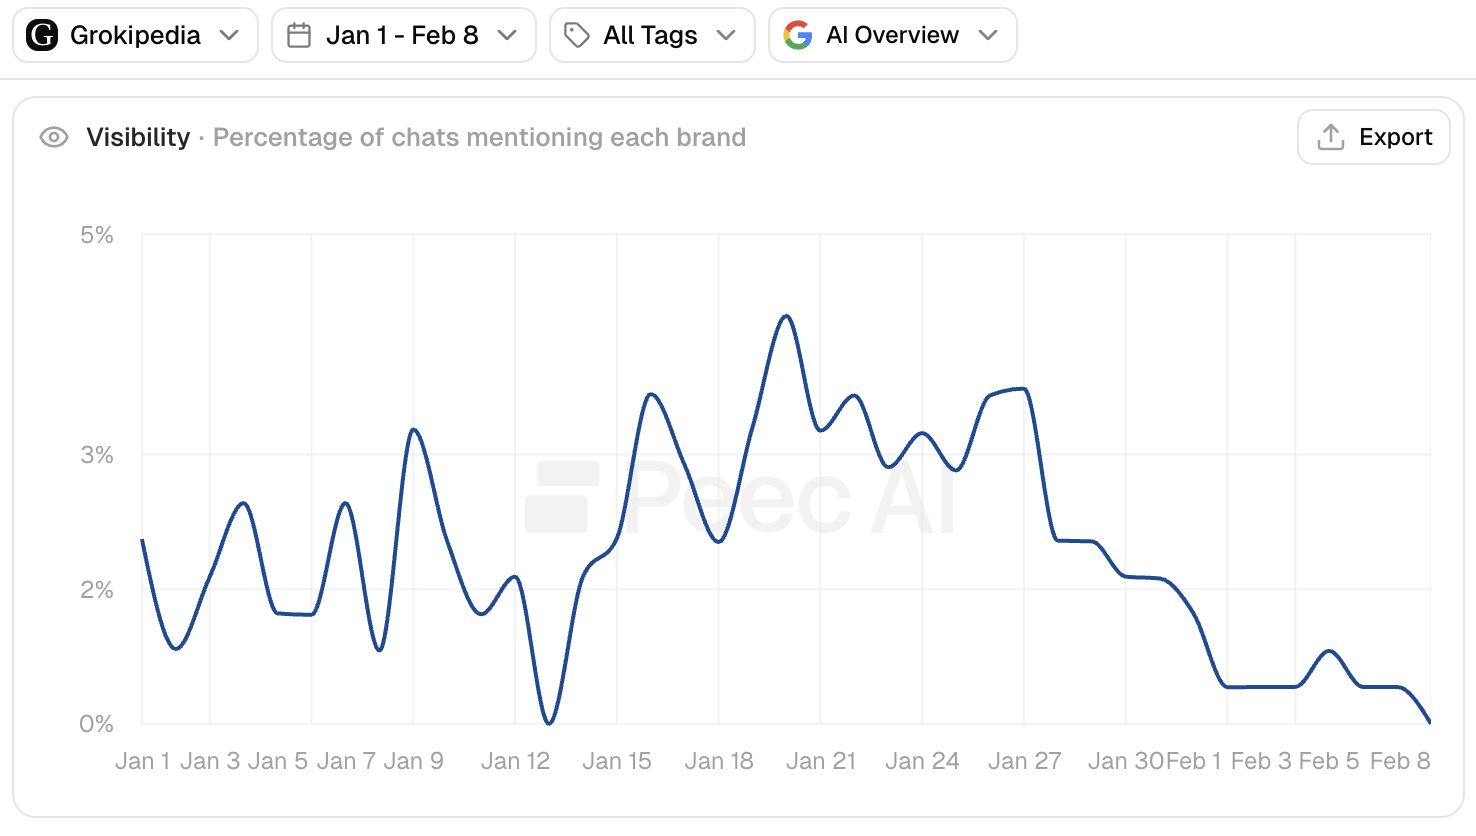This screenshot has width=1476, height=836.
Task: Expand the Grokipedia brand dropdown chevron
Action: pos(229,36)
